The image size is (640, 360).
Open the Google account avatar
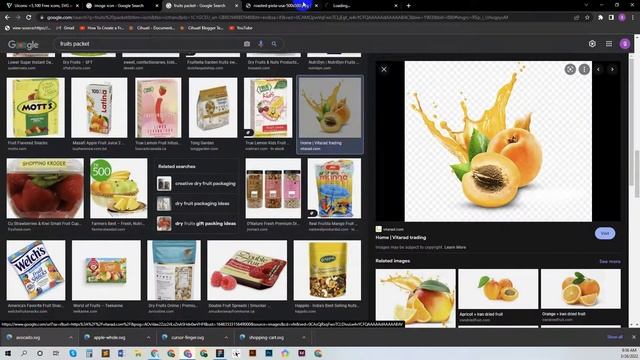point(624,44)
